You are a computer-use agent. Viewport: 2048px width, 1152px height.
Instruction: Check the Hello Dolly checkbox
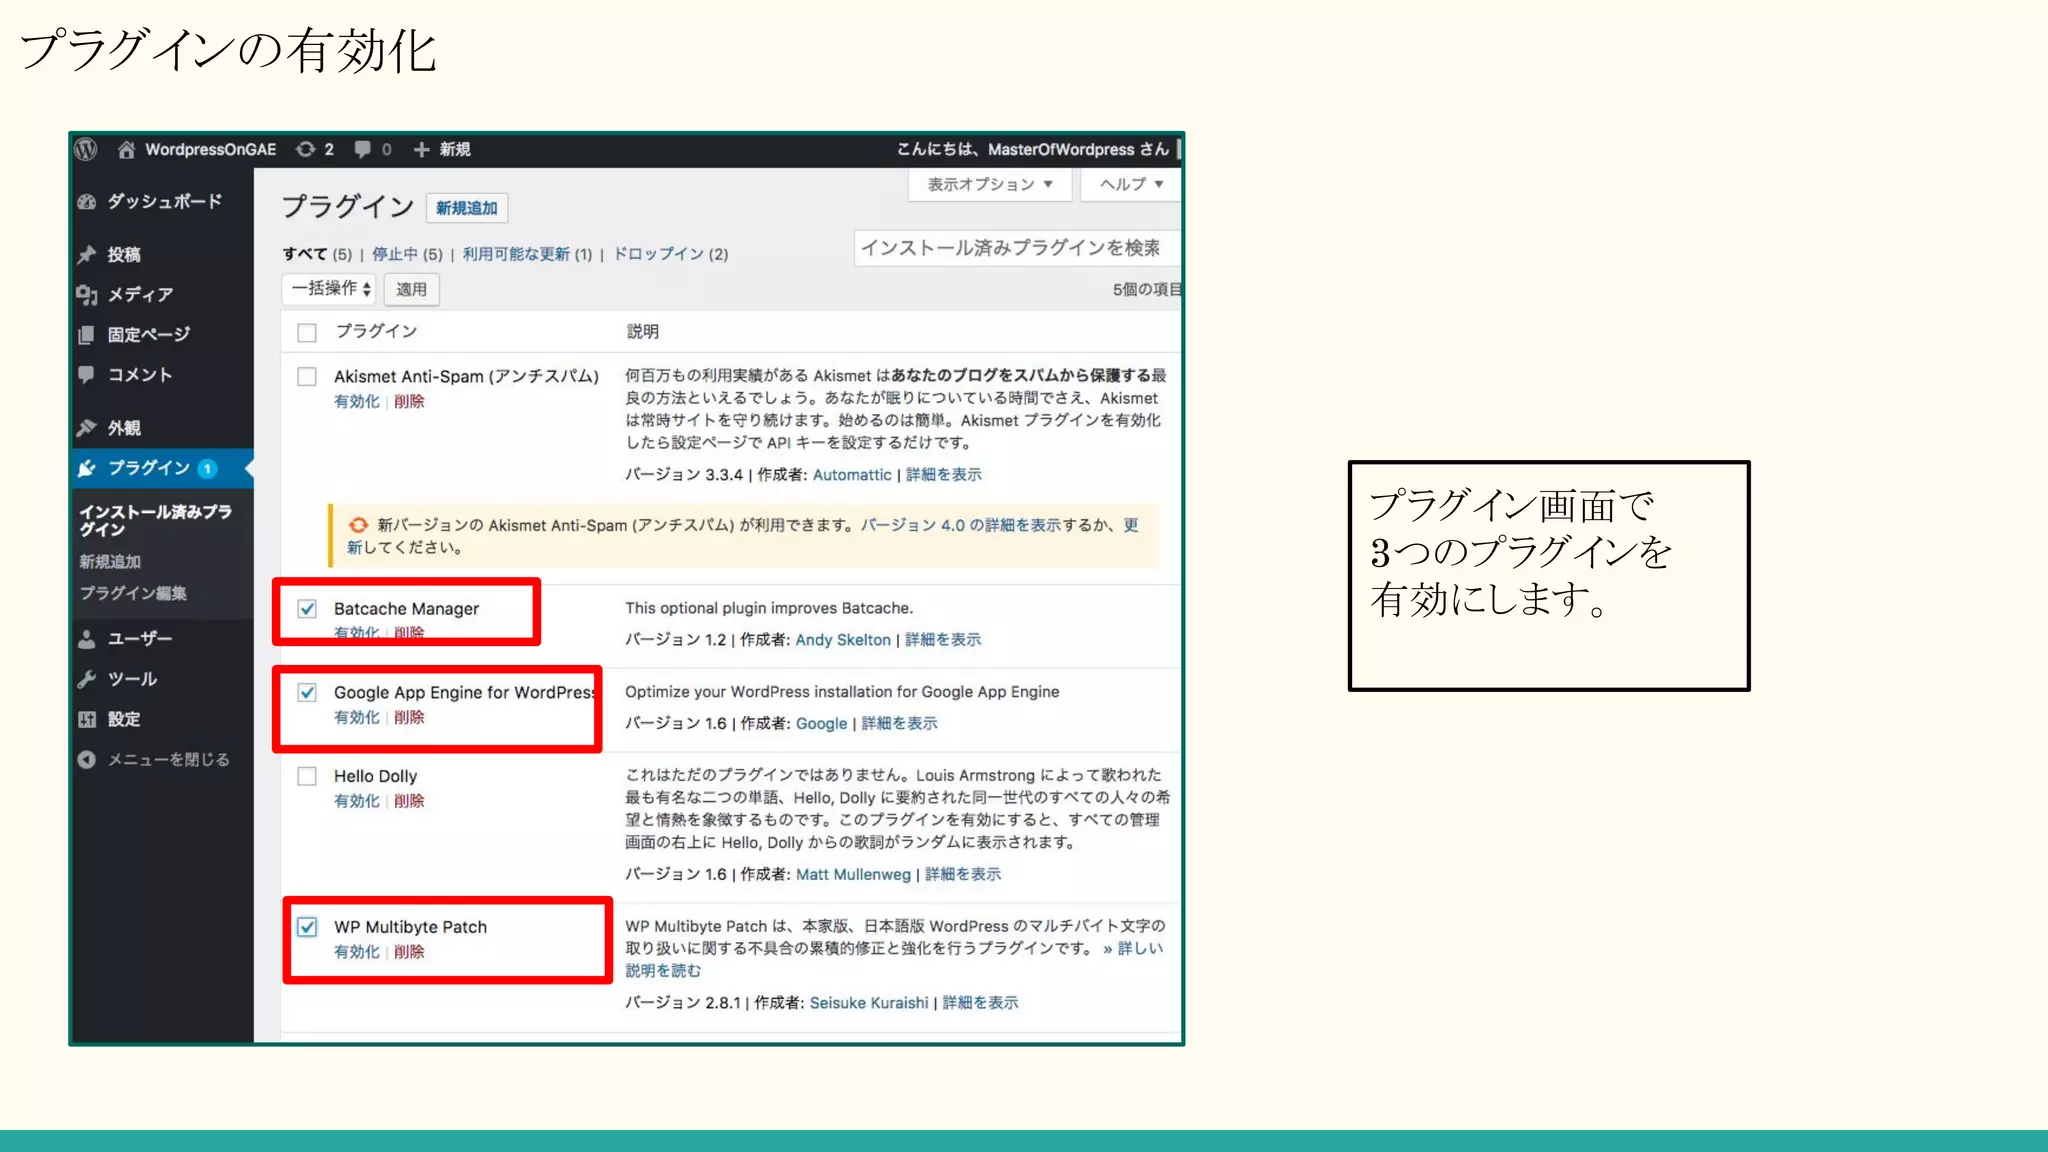[307, 776]
